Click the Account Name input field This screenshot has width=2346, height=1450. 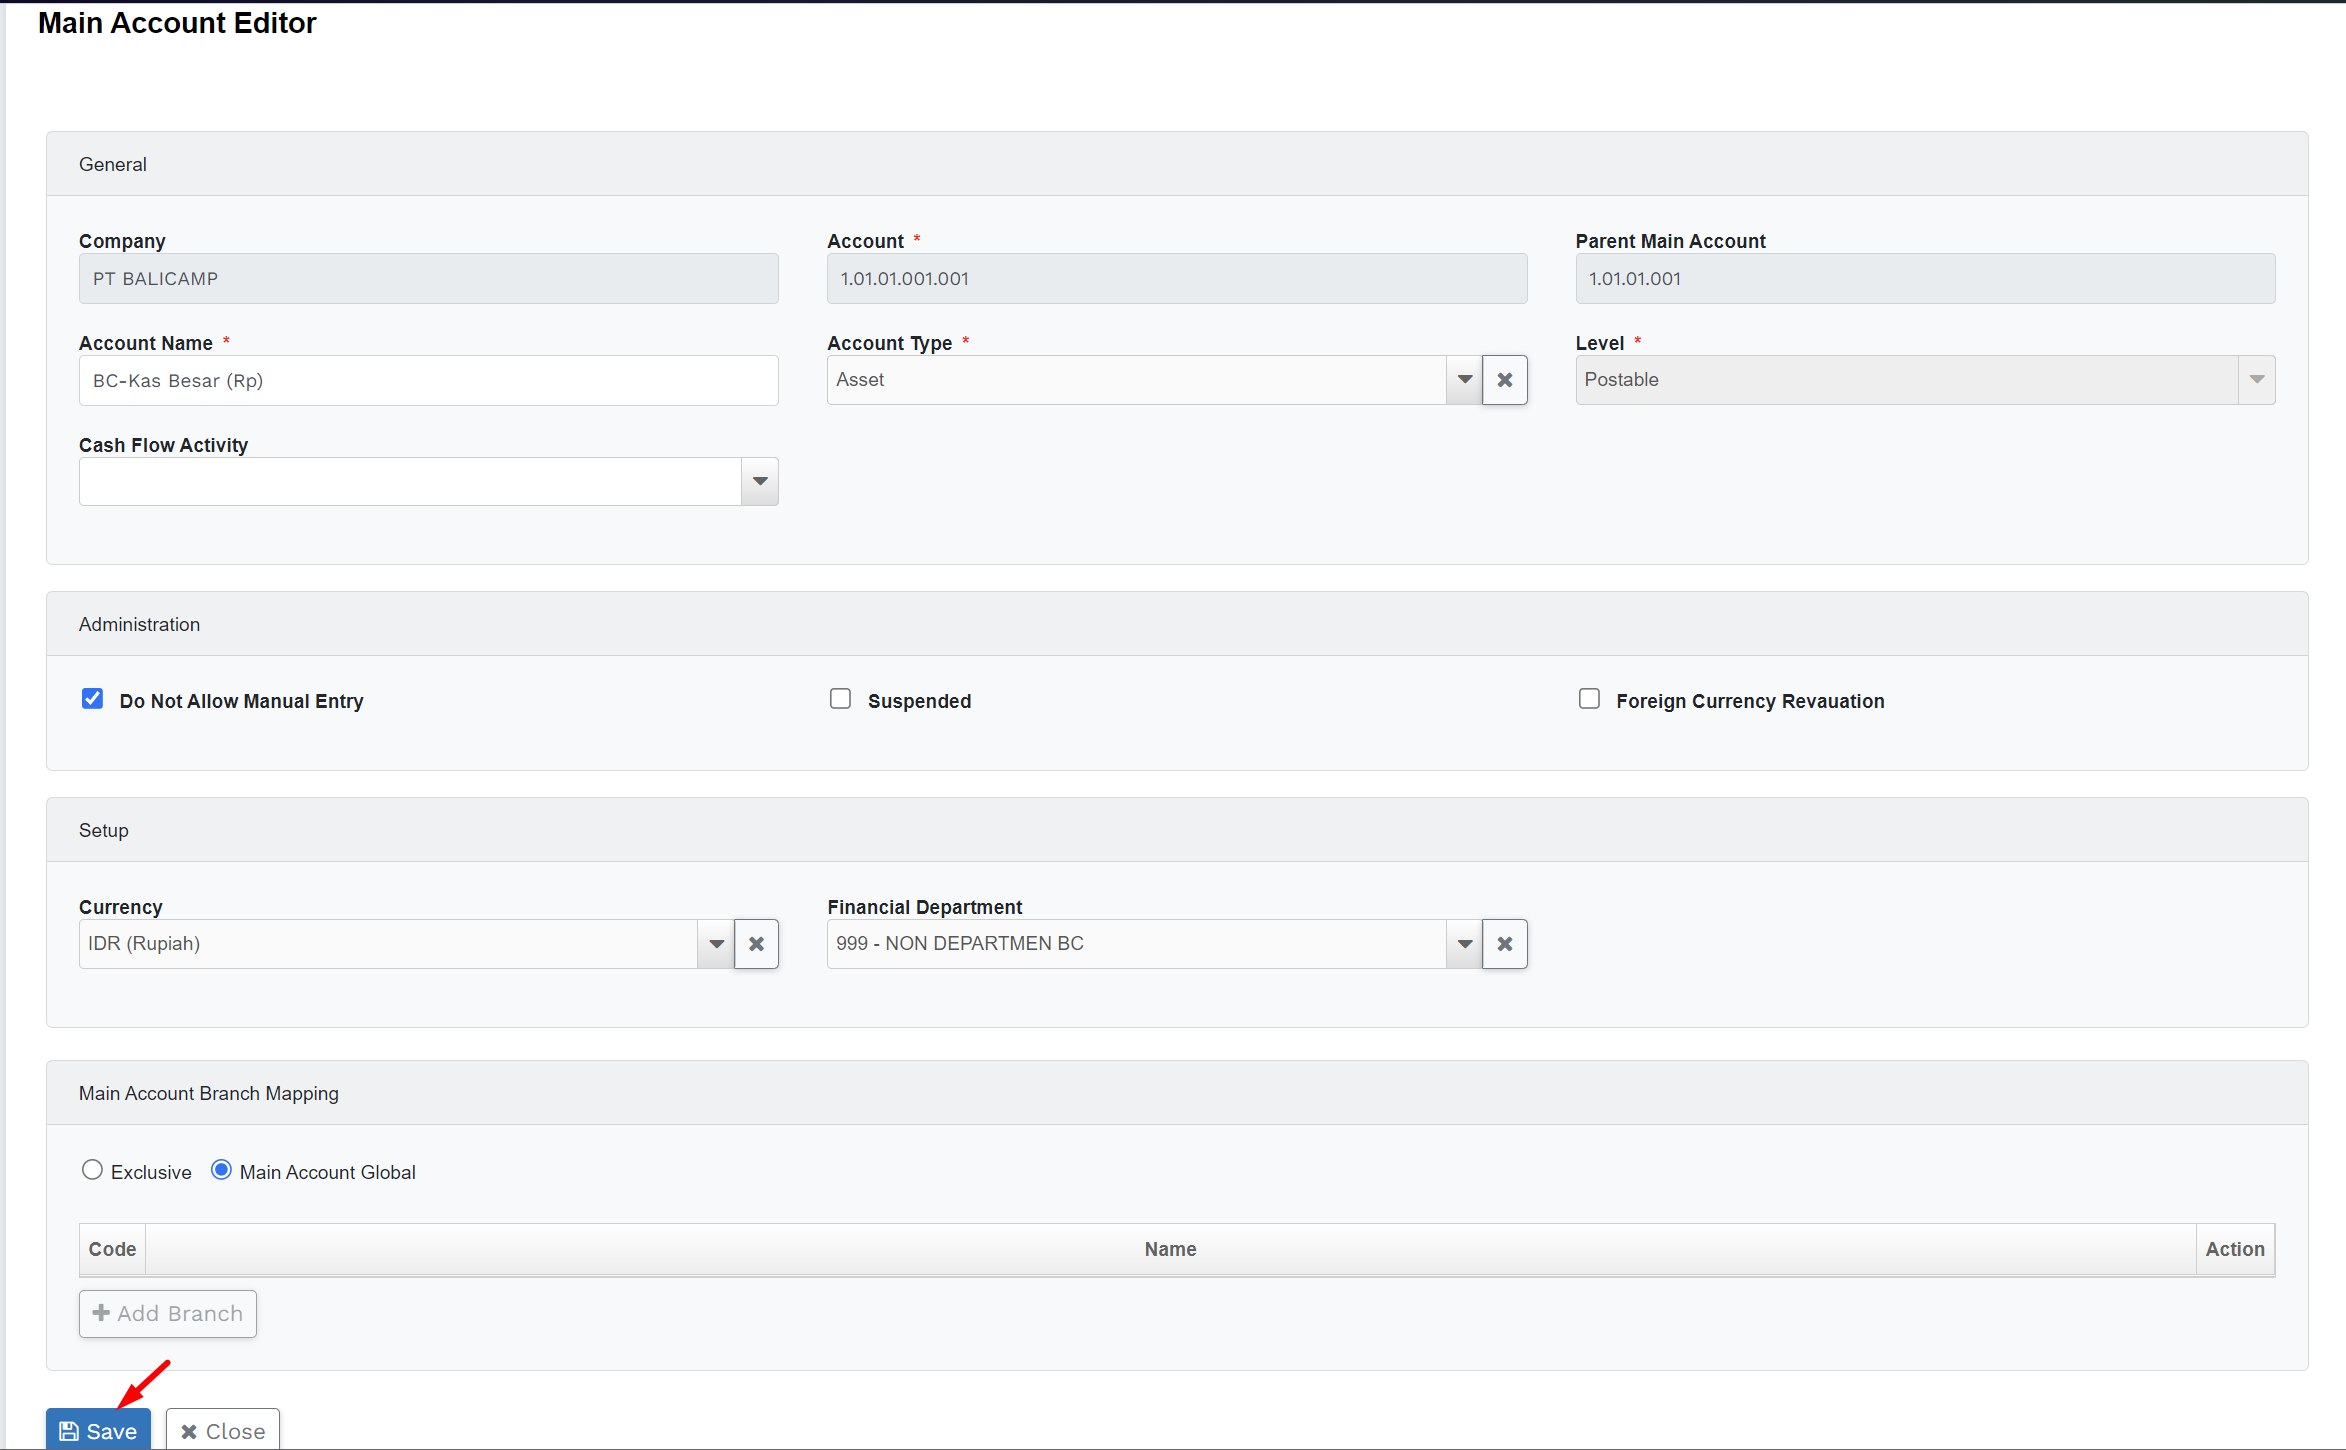(428, 381)
